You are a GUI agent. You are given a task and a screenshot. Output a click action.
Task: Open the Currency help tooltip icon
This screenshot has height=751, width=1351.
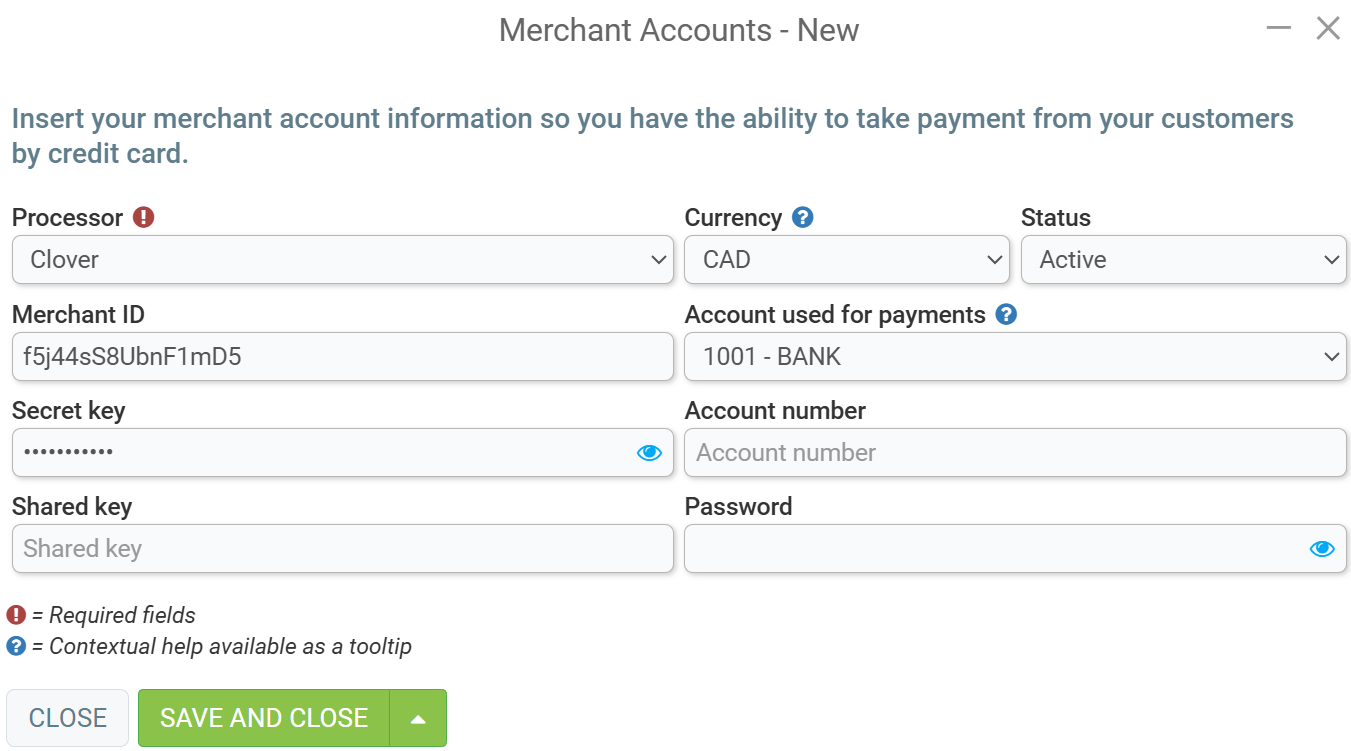tap(802, 217)
